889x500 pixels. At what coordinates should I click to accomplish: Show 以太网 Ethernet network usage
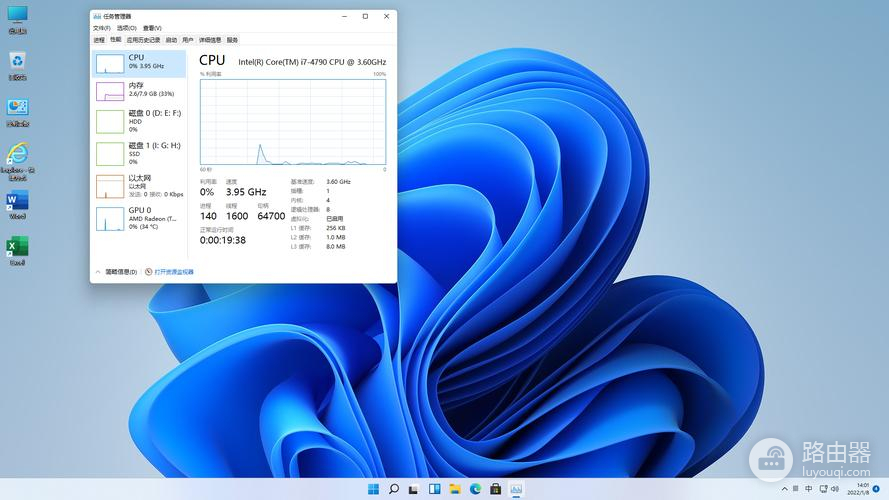pos(110,186)
